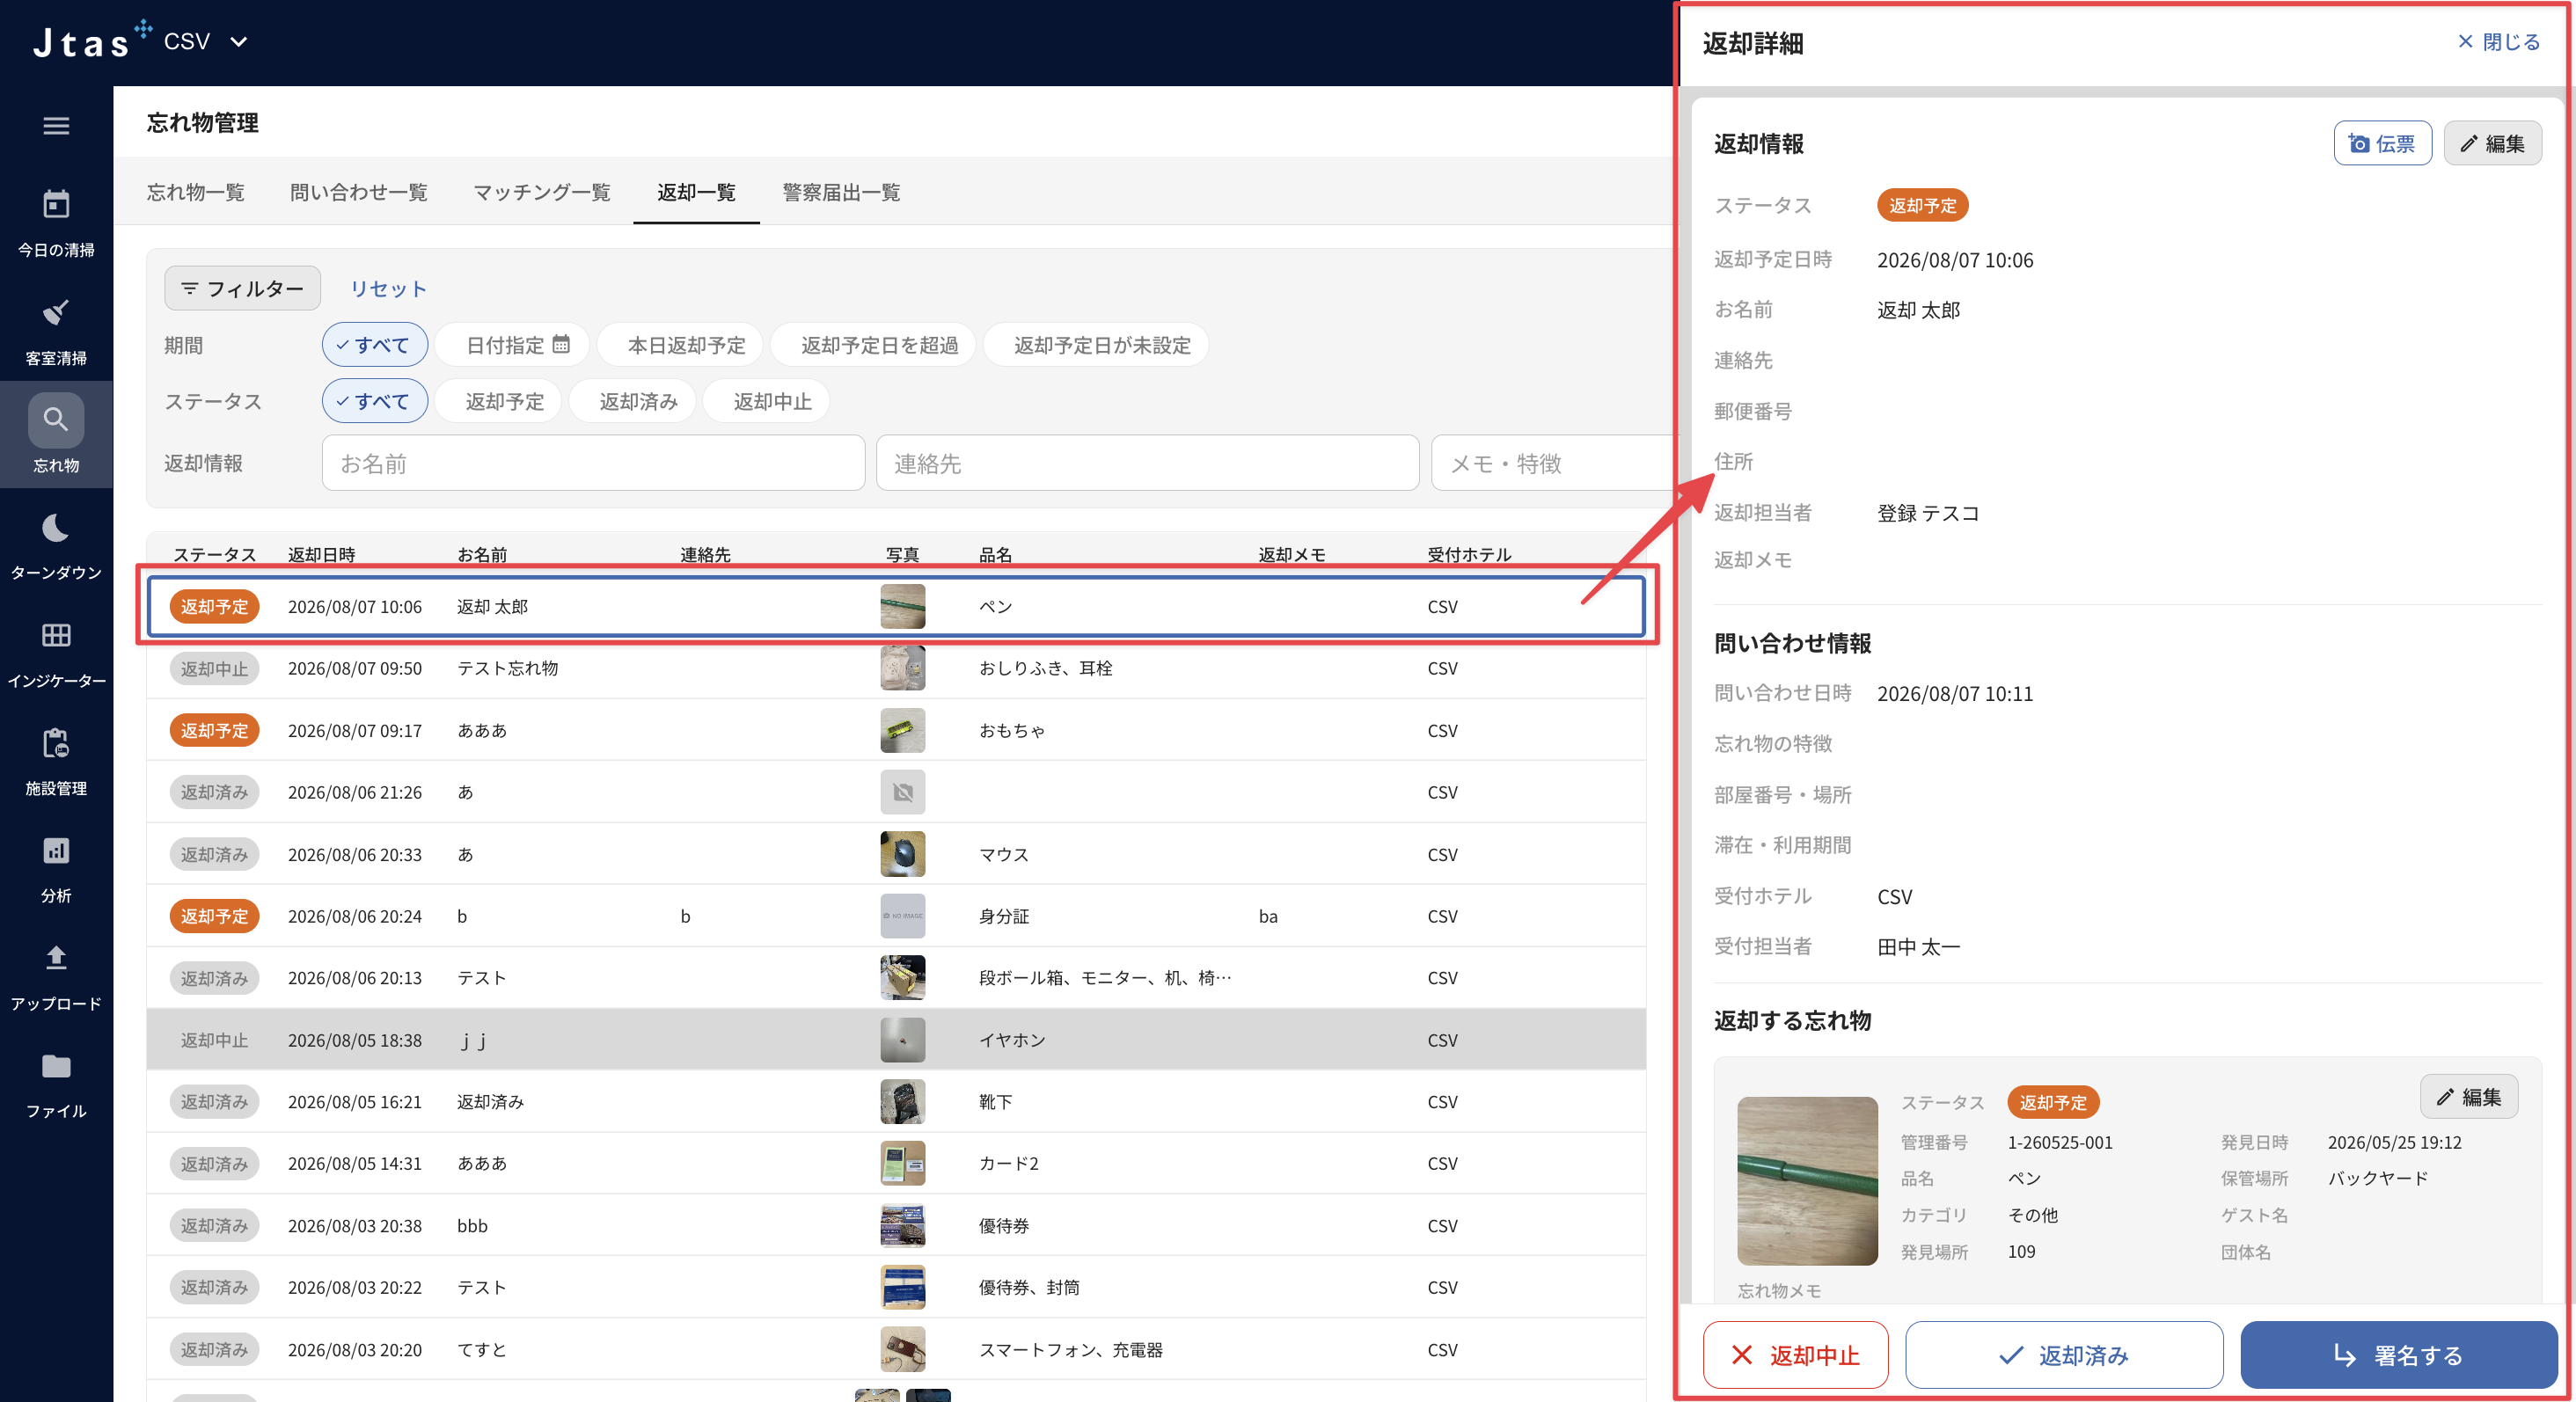2576x1402 pixels.
Task: Click the 返却済み confirm button
Action: [2064, 1355]
